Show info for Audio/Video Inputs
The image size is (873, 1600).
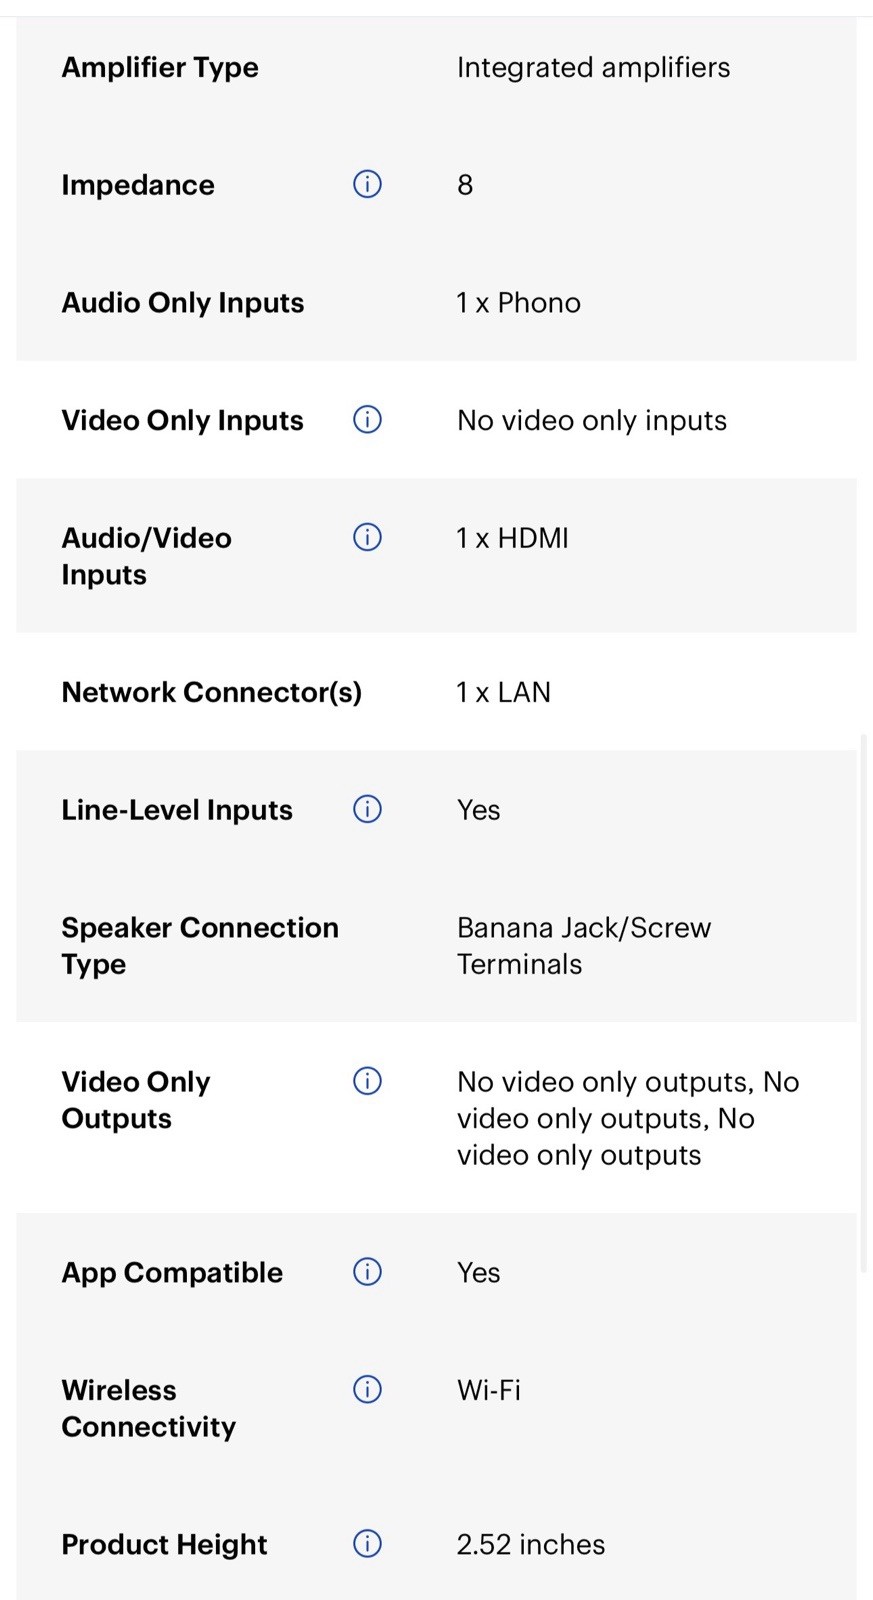pyautogui.click(x=367, y=537)
